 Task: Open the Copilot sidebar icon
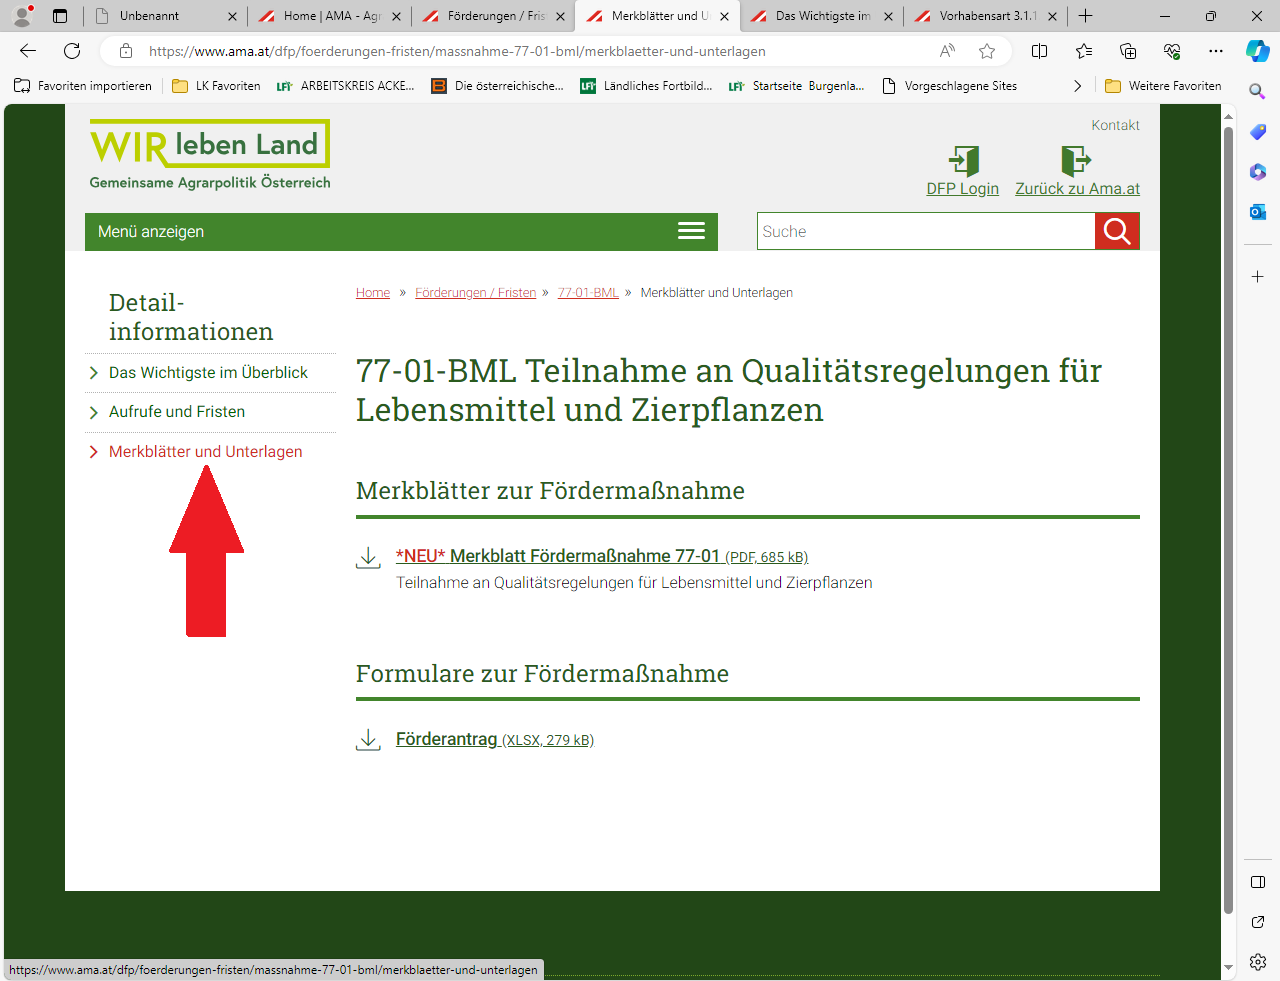1257,51
